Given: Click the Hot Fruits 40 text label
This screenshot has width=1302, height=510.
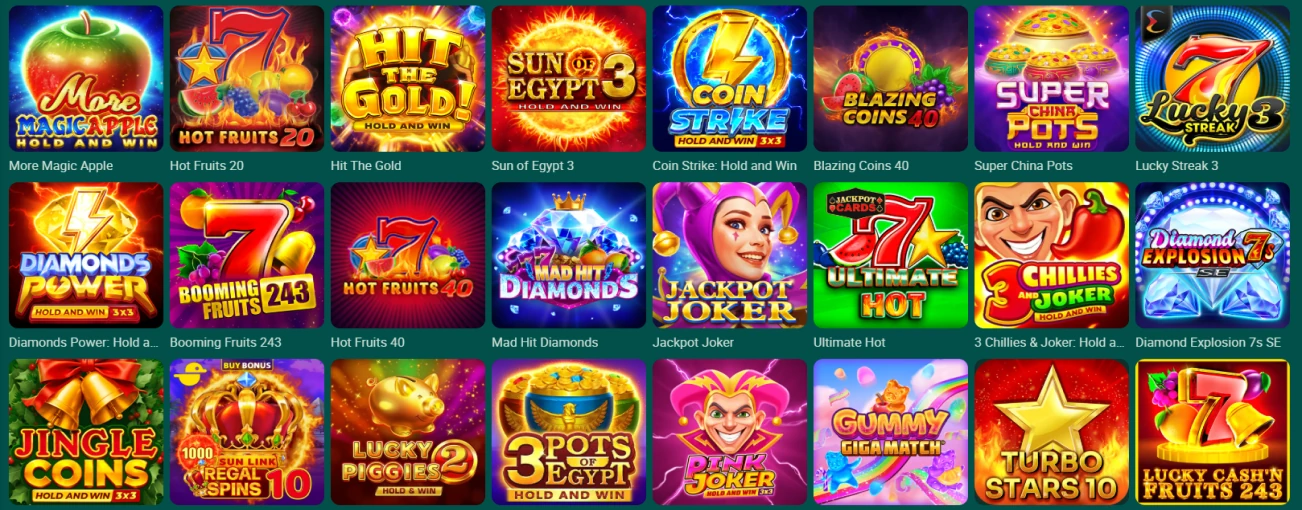Looking at the screenshot, I should [368, 342].
